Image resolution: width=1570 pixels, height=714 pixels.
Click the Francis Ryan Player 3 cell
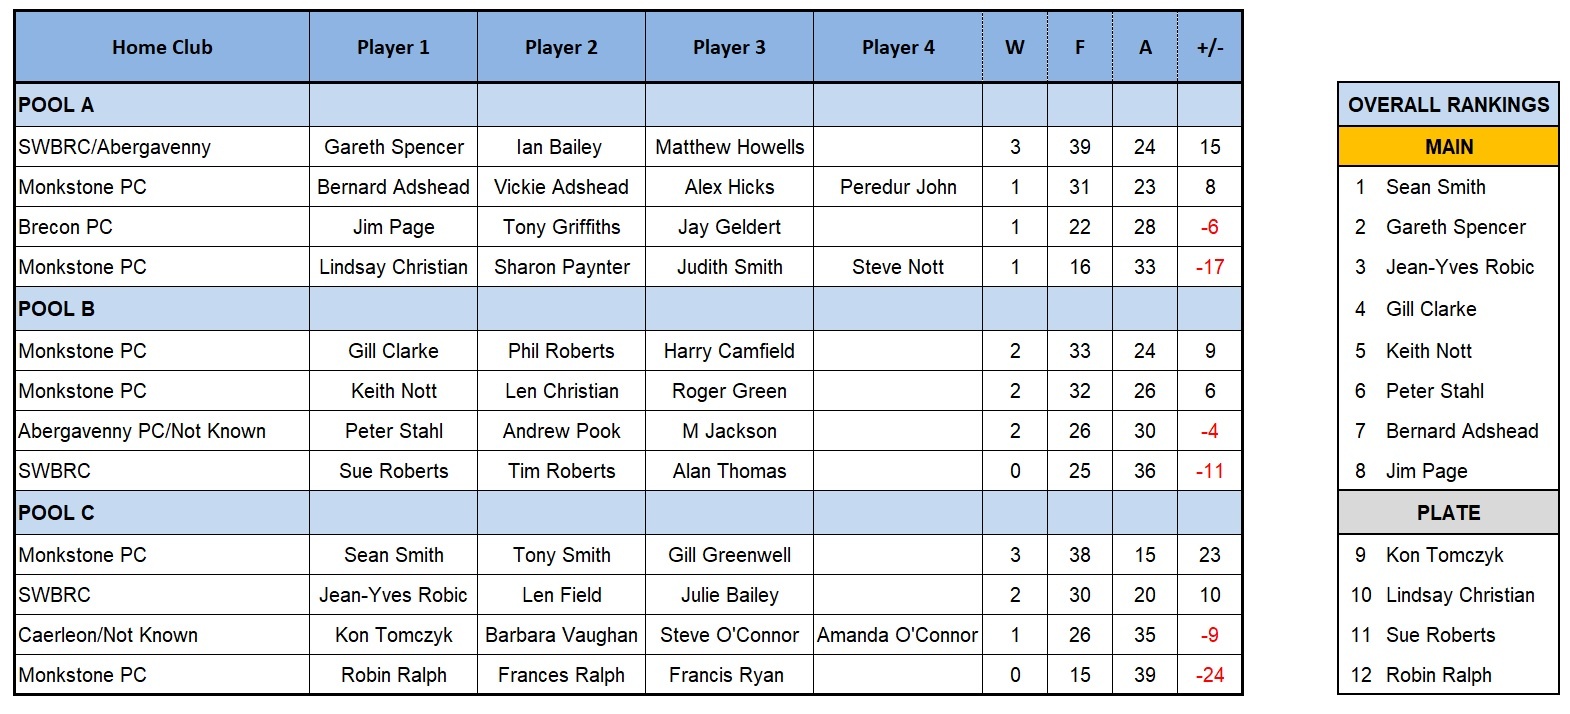[729, 675]
